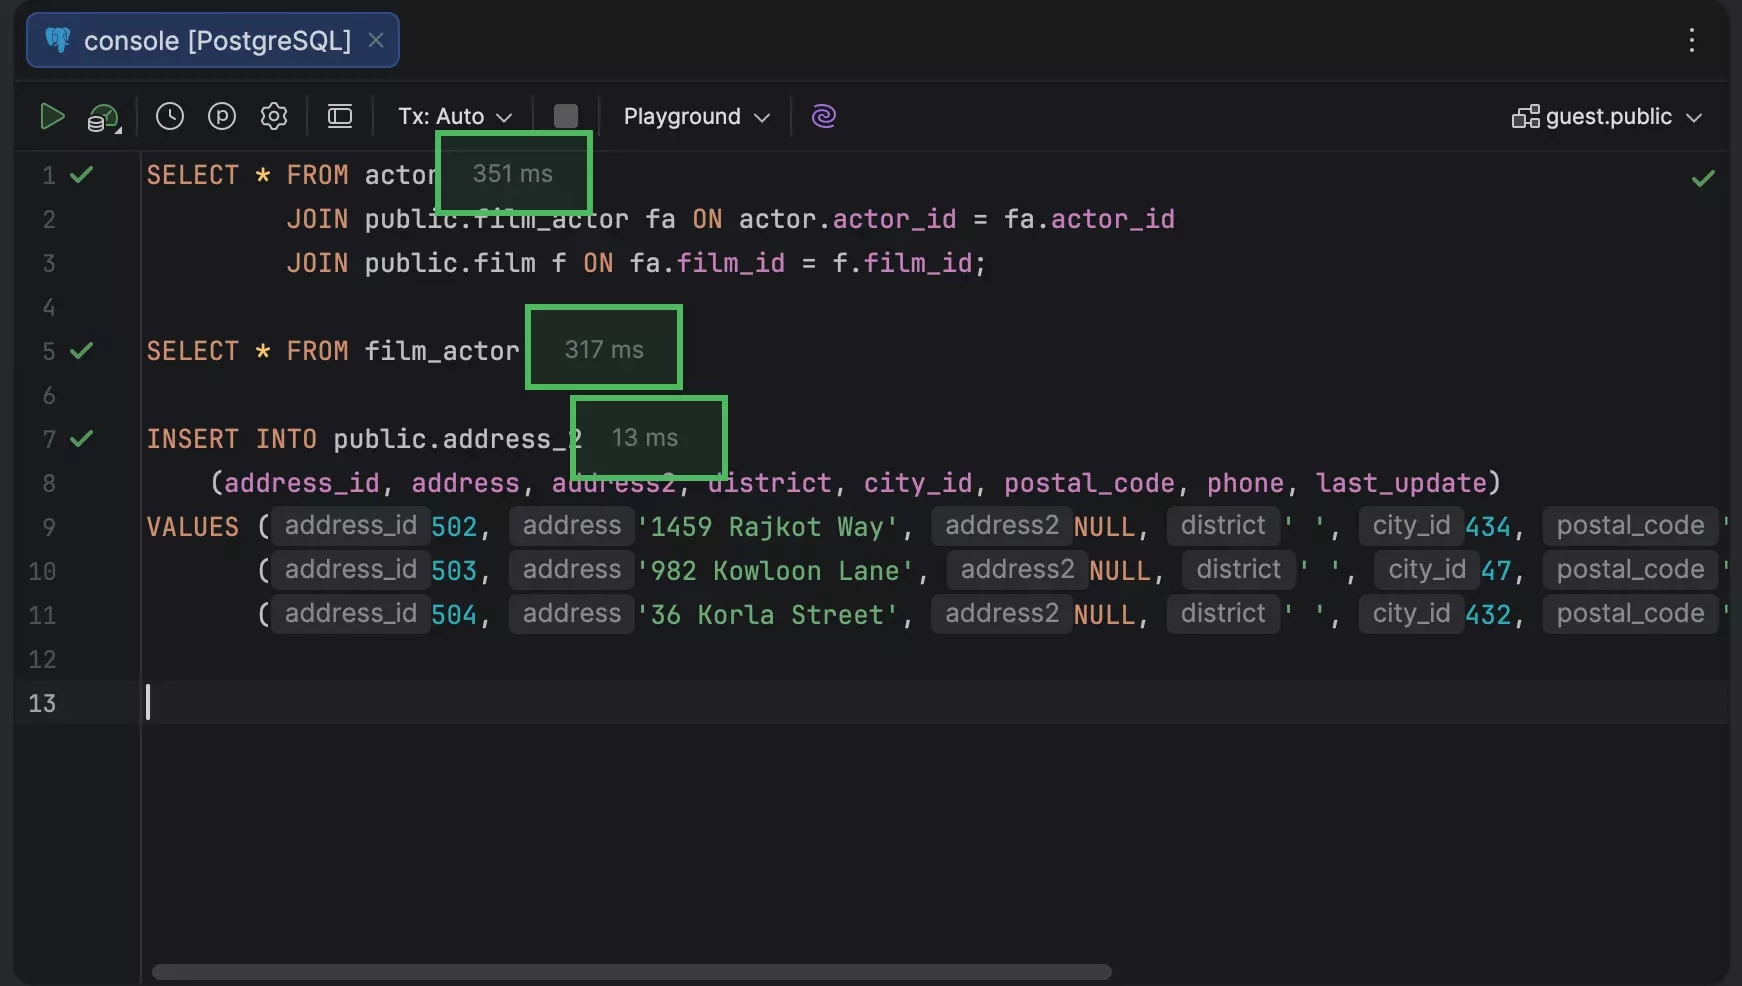Viewport: 1742px width, 986px height.
Task: Click the value 504 on line 11
Action: click(454, 615)
